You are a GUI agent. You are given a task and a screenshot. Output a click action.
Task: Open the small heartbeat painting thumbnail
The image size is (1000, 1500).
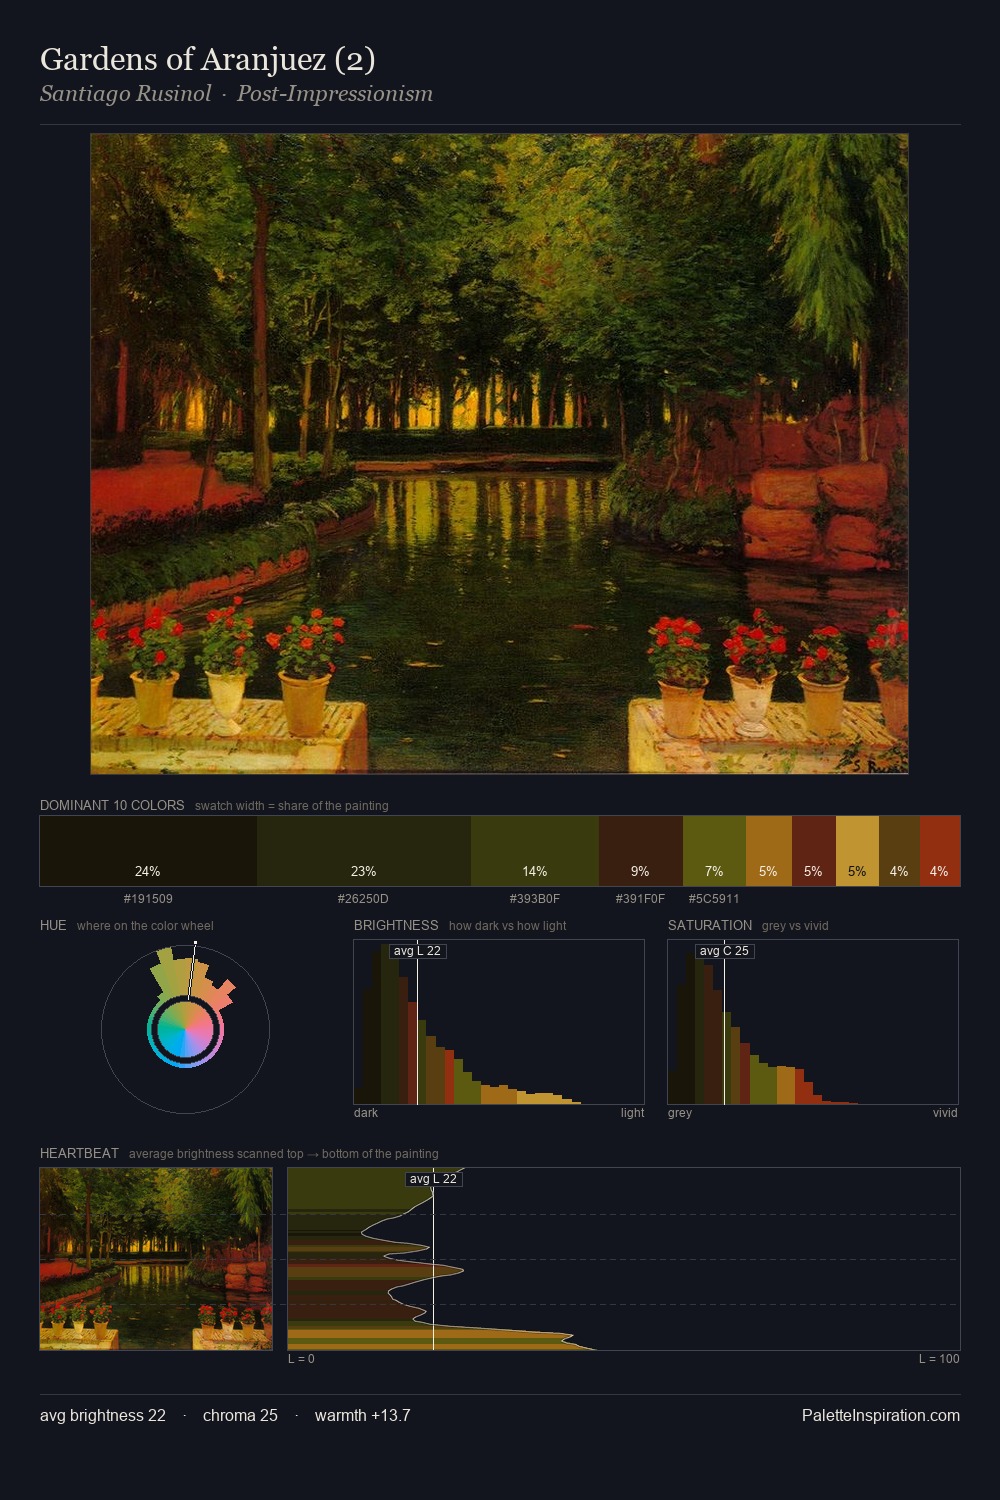point(156,1259)
